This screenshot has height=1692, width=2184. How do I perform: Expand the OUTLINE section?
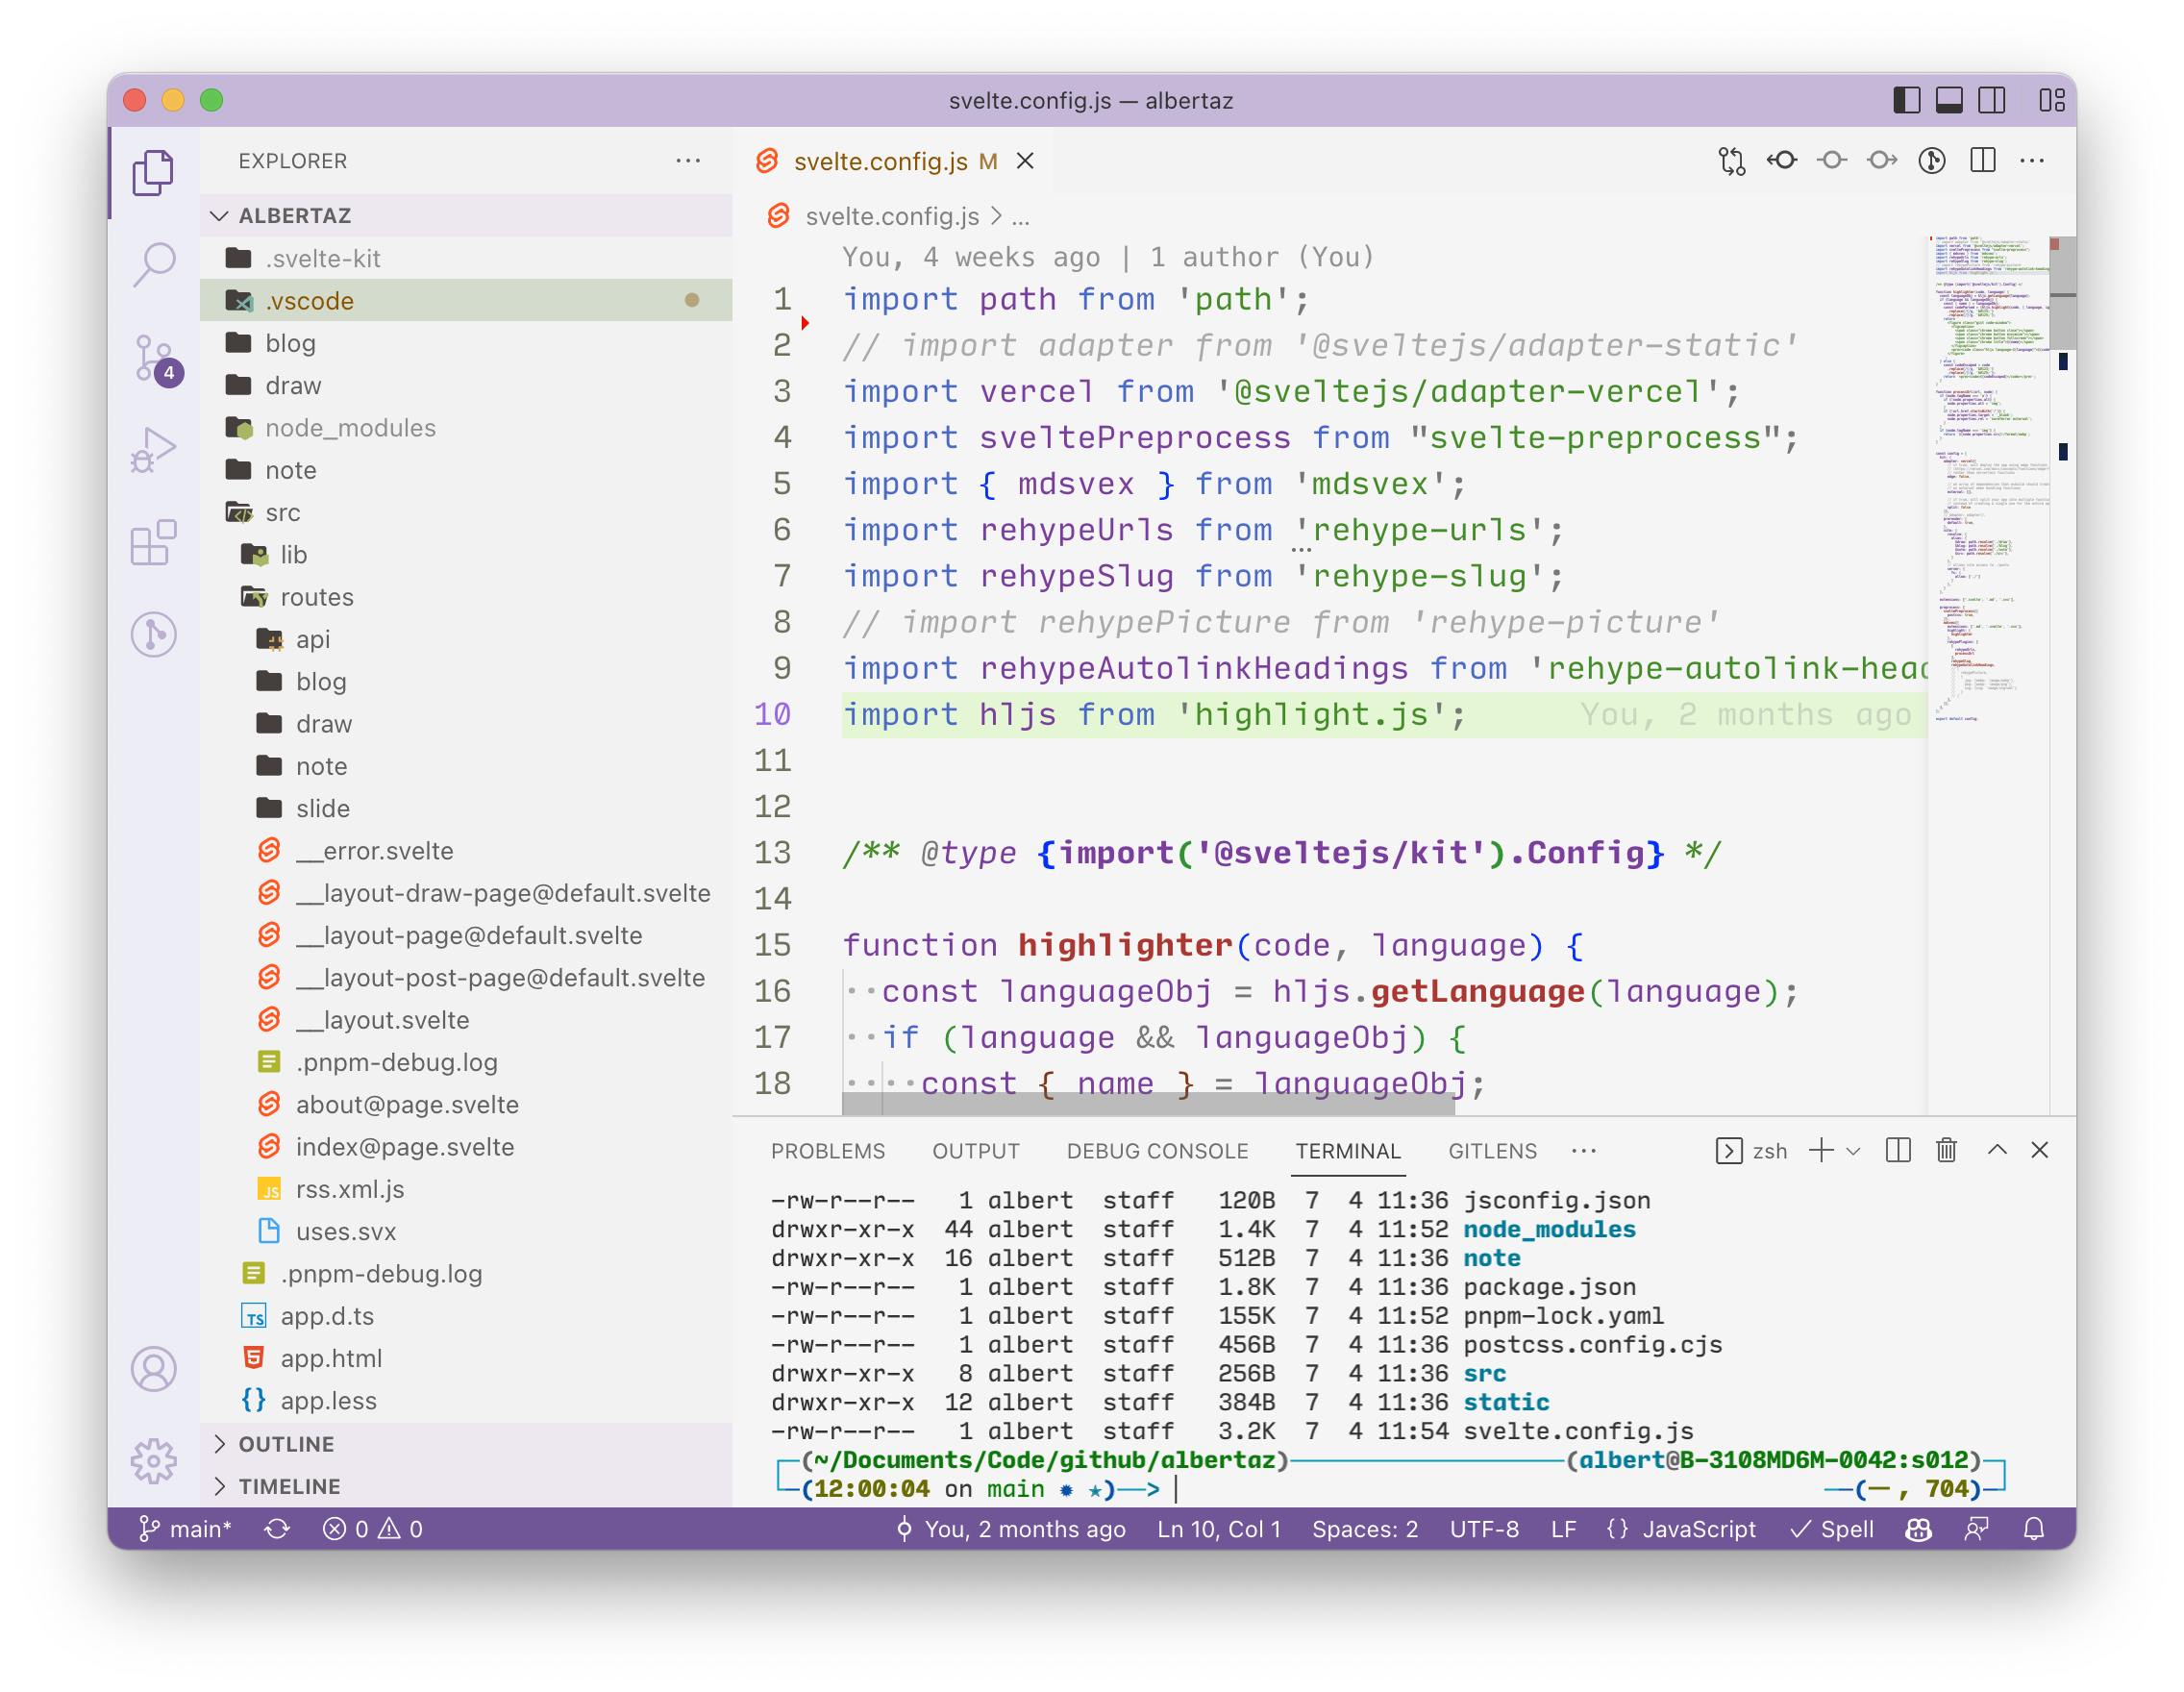point(286,1444)
